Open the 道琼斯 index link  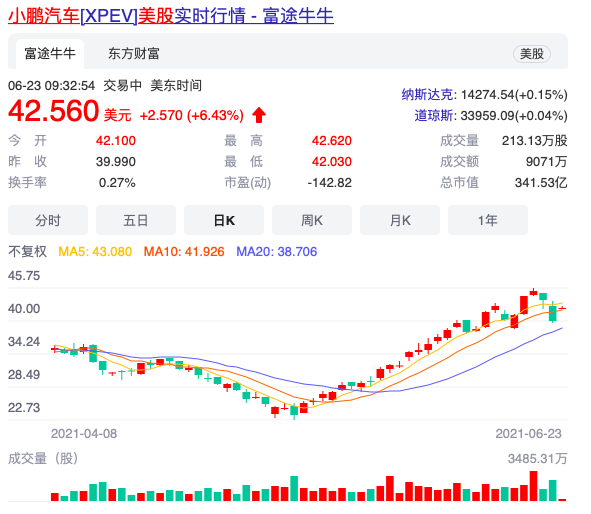pyautogui.click(x=434, y=115)
